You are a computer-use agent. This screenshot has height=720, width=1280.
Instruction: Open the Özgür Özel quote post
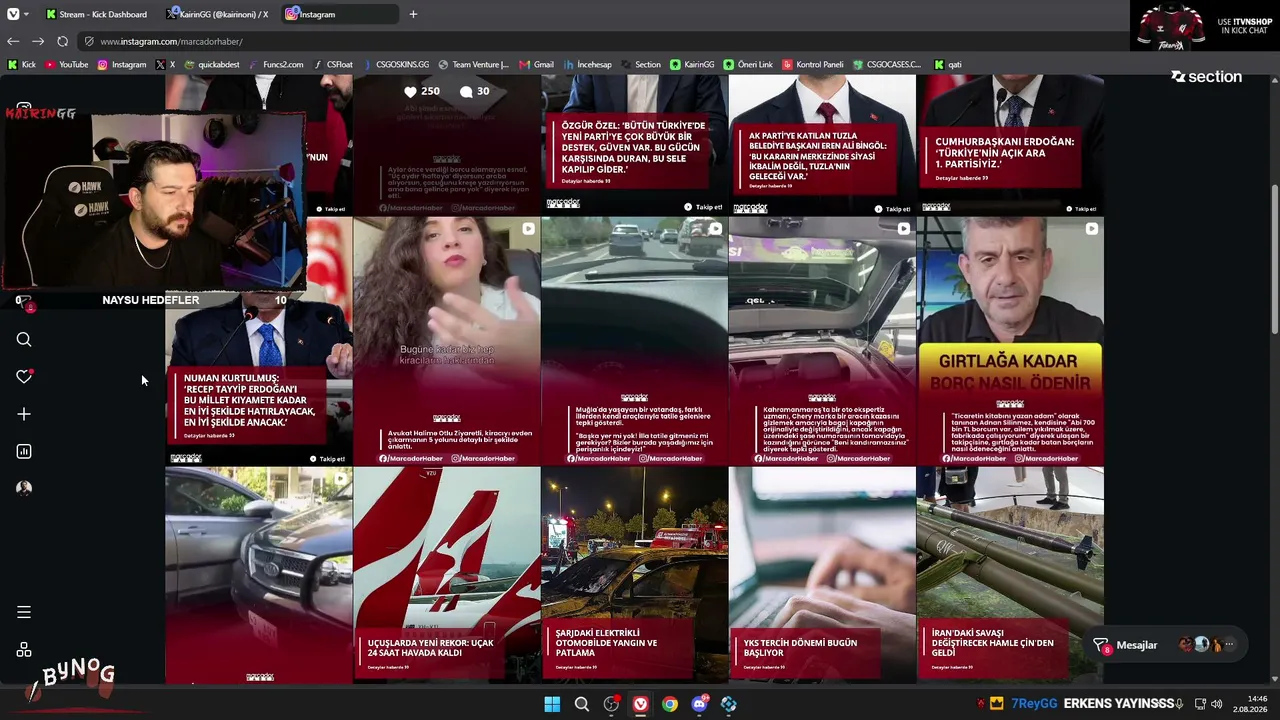pyautogui.click(x=634, y=145)
